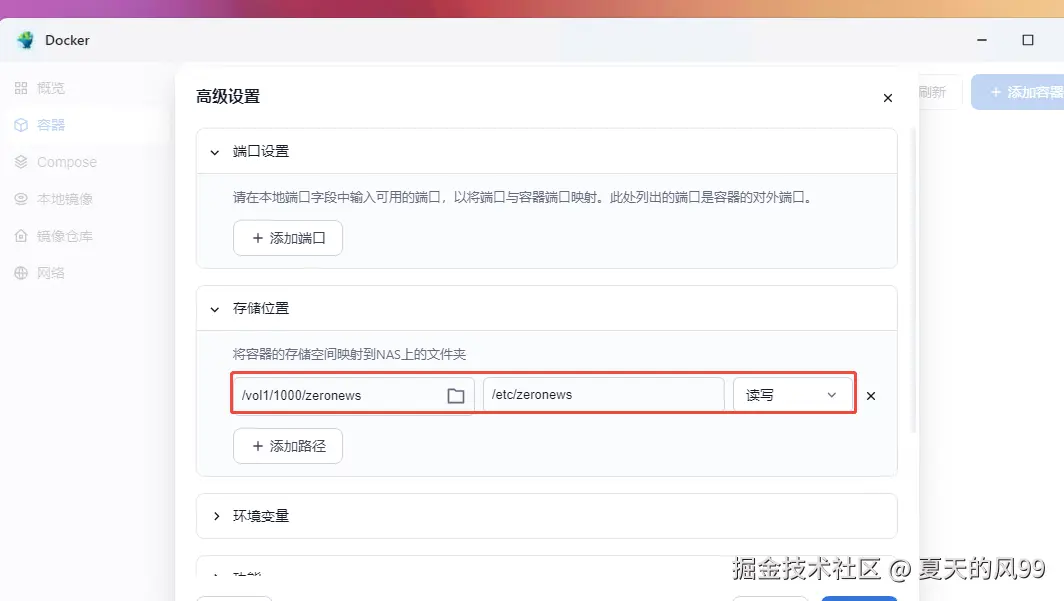1064x601 pixels.
Task: Go to 网络 in sidebar menu
Action: pos(51,273)
